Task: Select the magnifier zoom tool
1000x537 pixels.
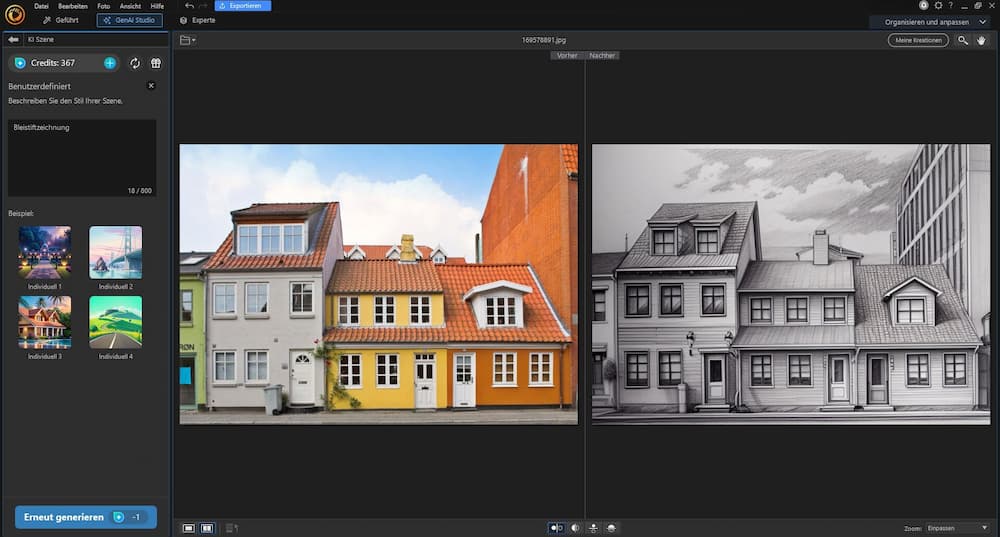Action: (x=963, y=40)
